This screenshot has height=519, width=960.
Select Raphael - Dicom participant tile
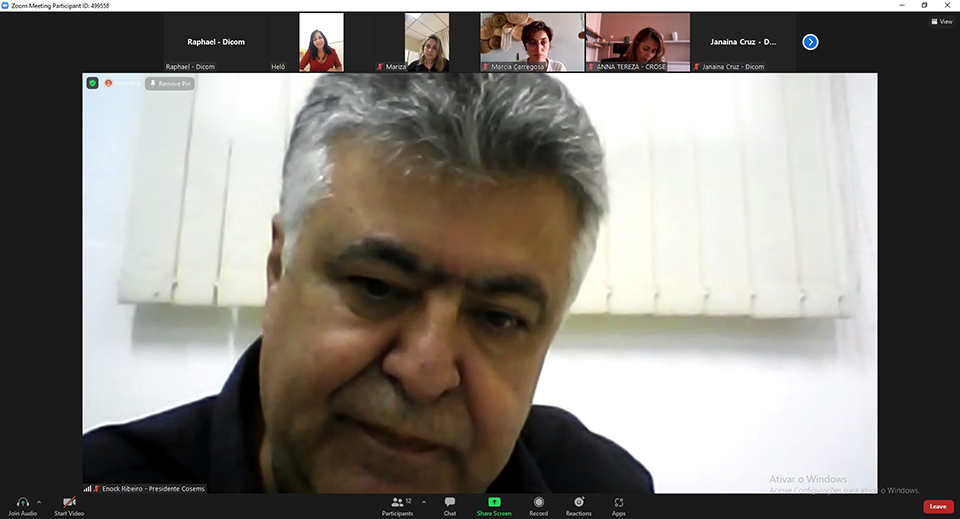[216, 42]
